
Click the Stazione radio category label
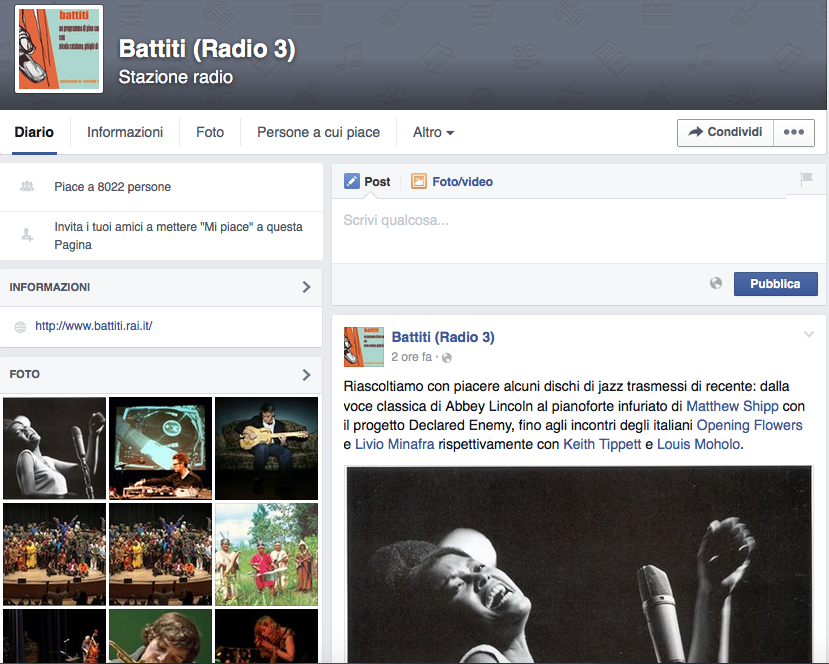(176, 77)
